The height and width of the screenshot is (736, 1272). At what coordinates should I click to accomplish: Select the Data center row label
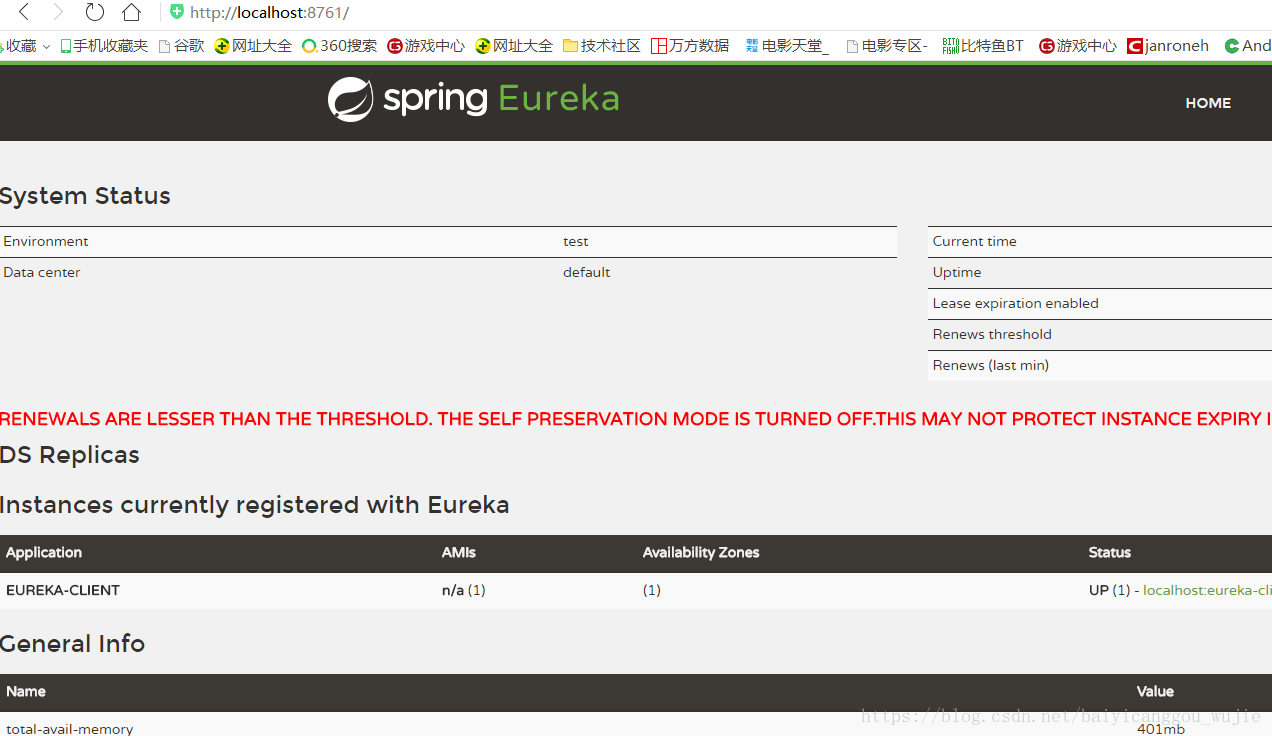pos(42,272)
